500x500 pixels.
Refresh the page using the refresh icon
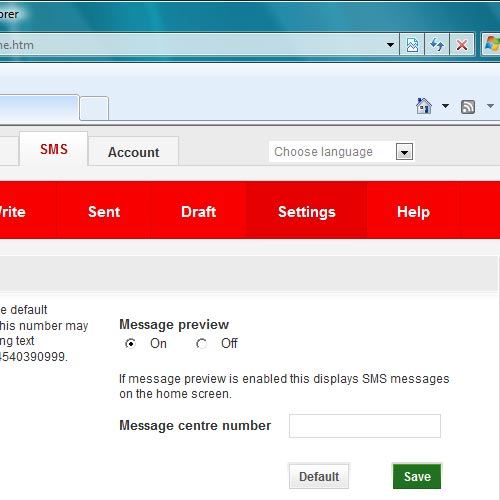click(x=437, y=44)
